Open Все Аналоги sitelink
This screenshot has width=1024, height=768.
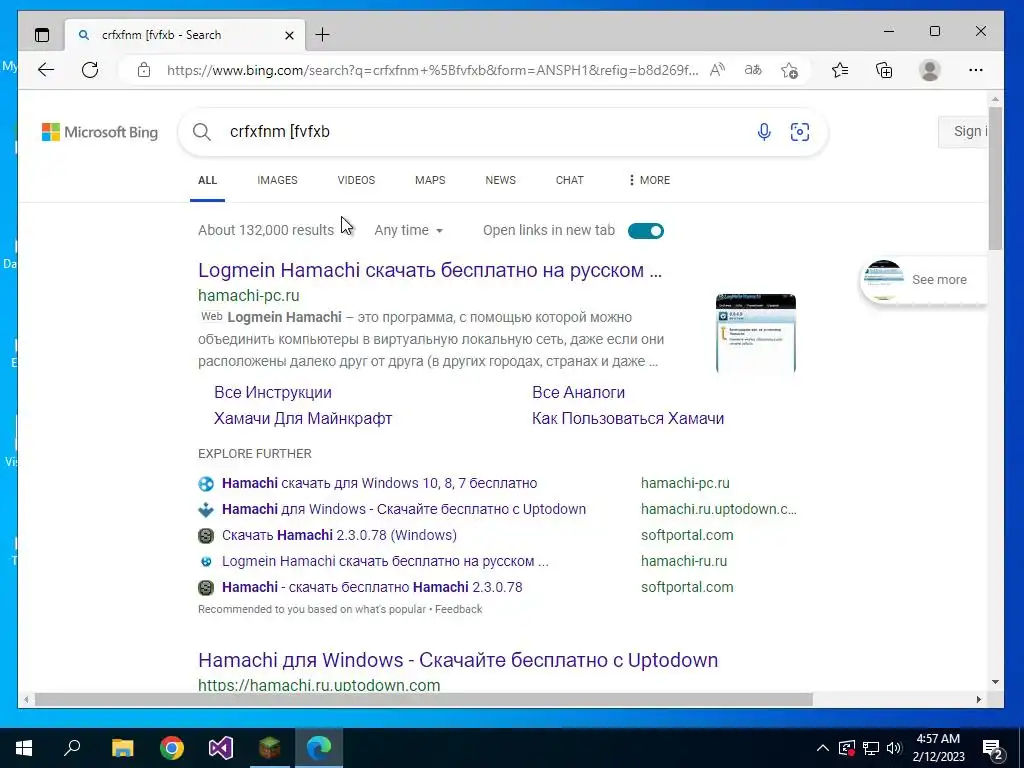click(579, 392)
